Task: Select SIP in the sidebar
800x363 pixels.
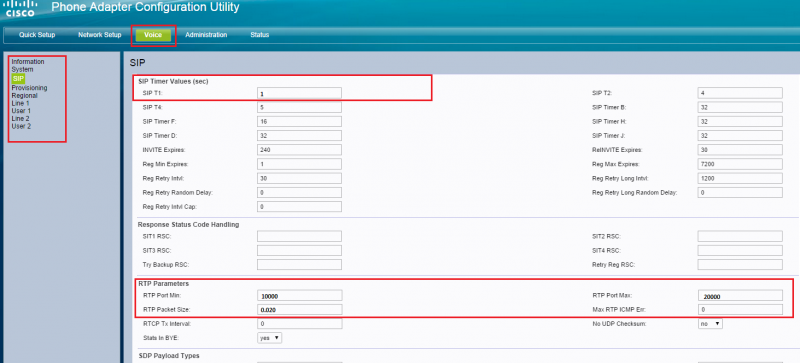Action: (x=18, y=79)
